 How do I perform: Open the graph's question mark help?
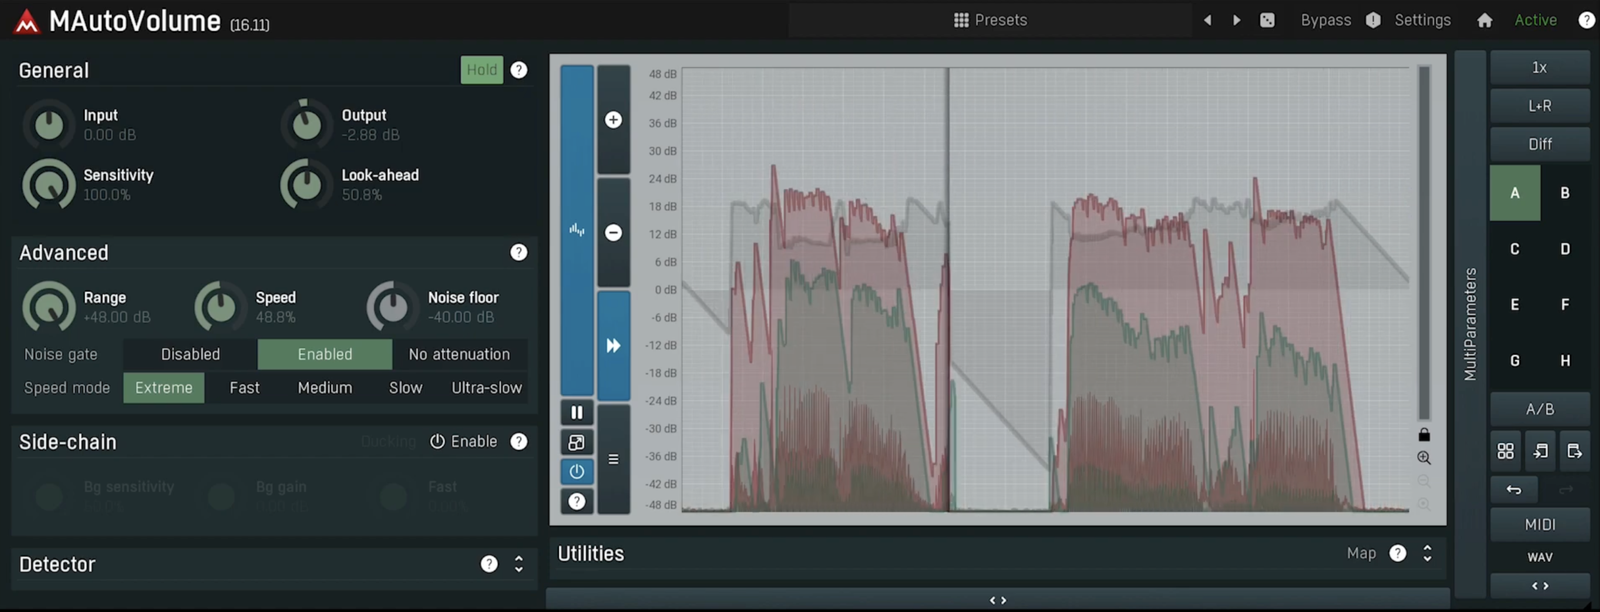(x=577, y=501)
